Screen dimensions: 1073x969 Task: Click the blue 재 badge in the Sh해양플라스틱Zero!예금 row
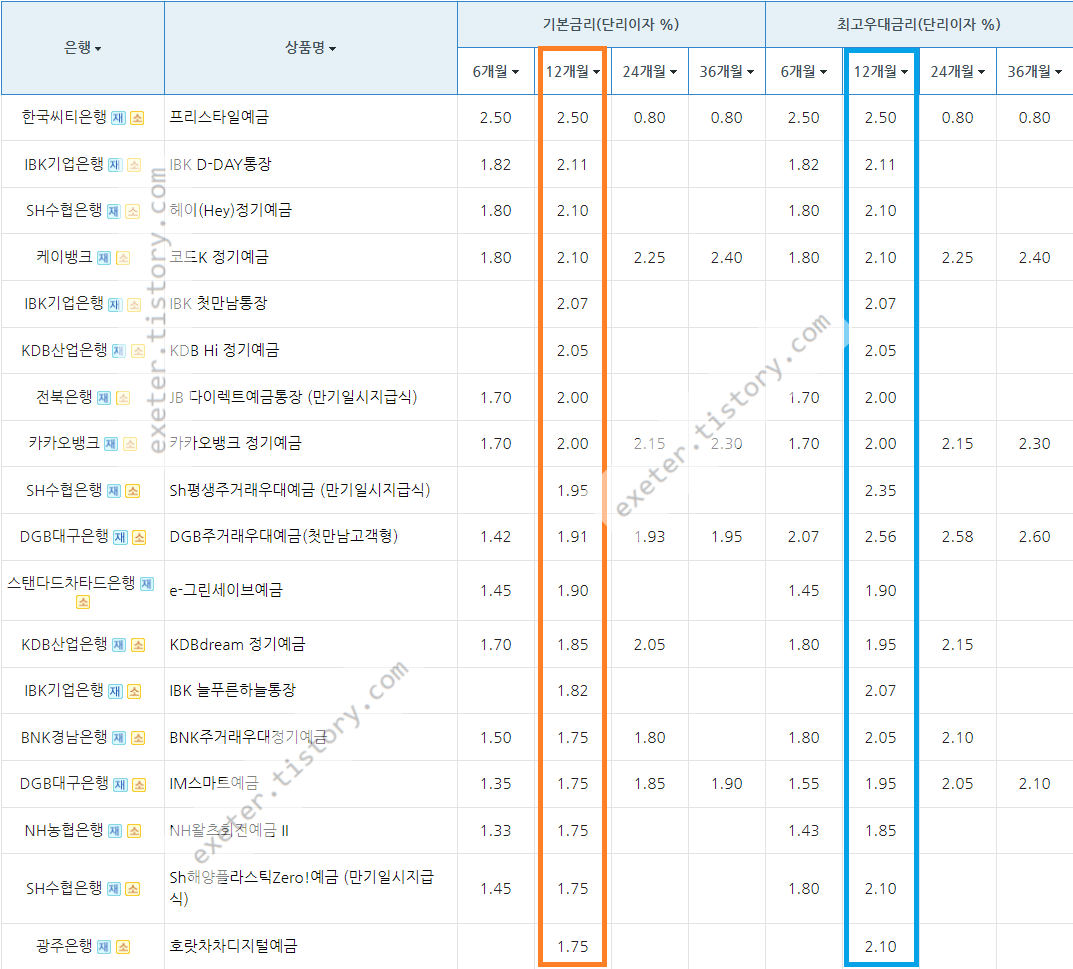[x=114, y=889]
